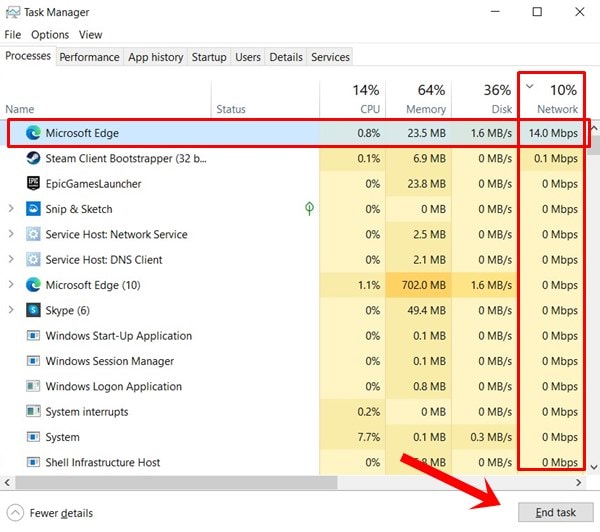Click the Steam Client Bootstrapper icon

(x=33, y=158)
